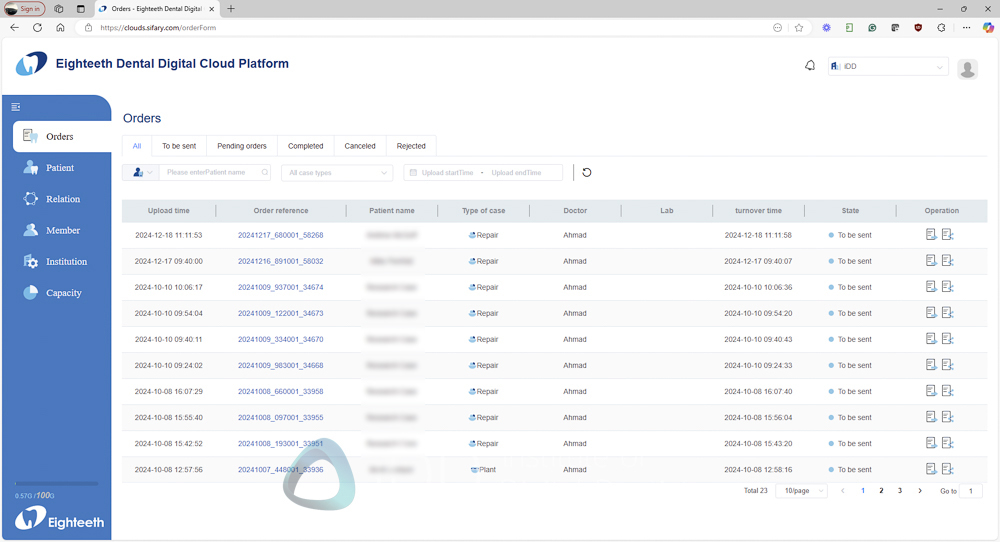Expand the patient search type selector

(x=141, y=173)
